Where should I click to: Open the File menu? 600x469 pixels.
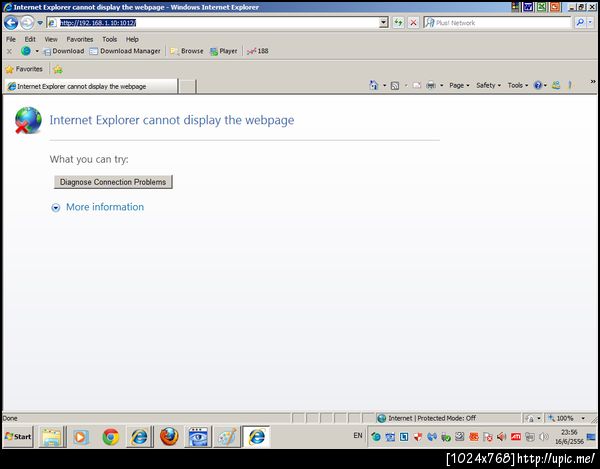(x=11, y=39)
